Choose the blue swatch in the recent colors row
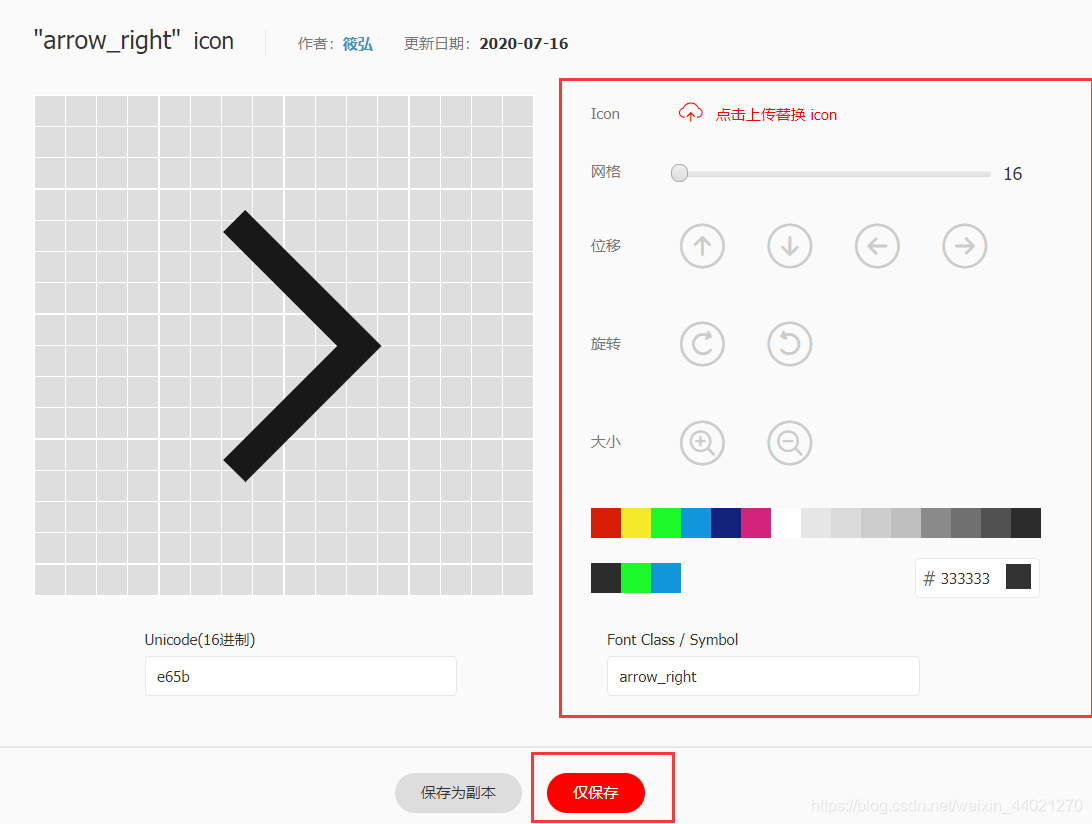Image resolution: width=1092 pixels, height=824 pixels. 665,578
